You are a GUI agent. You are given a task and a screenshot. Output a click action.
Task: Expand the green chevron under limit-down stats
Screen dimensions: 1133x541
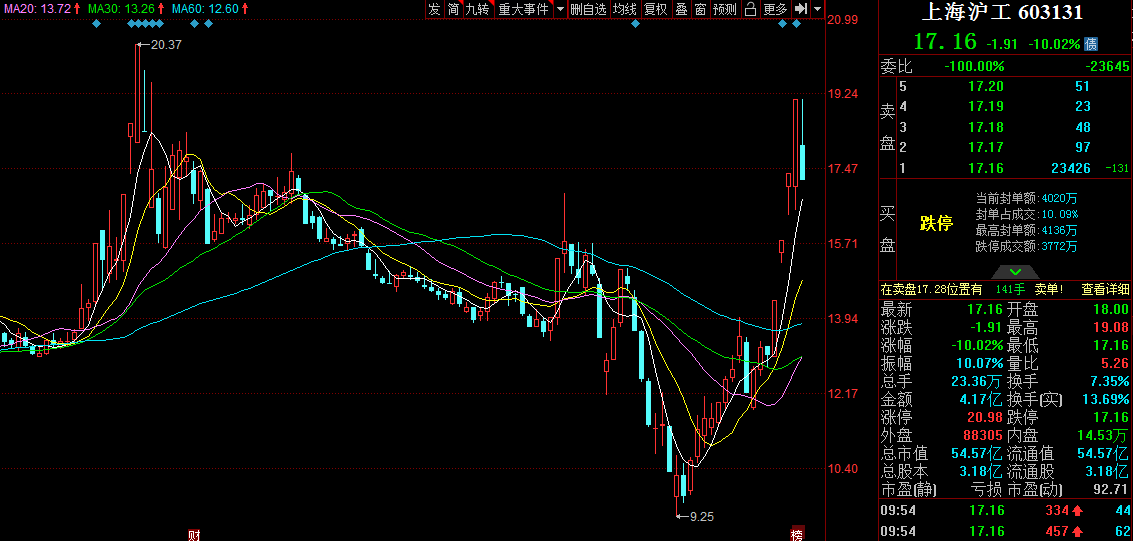(1014, 271)
